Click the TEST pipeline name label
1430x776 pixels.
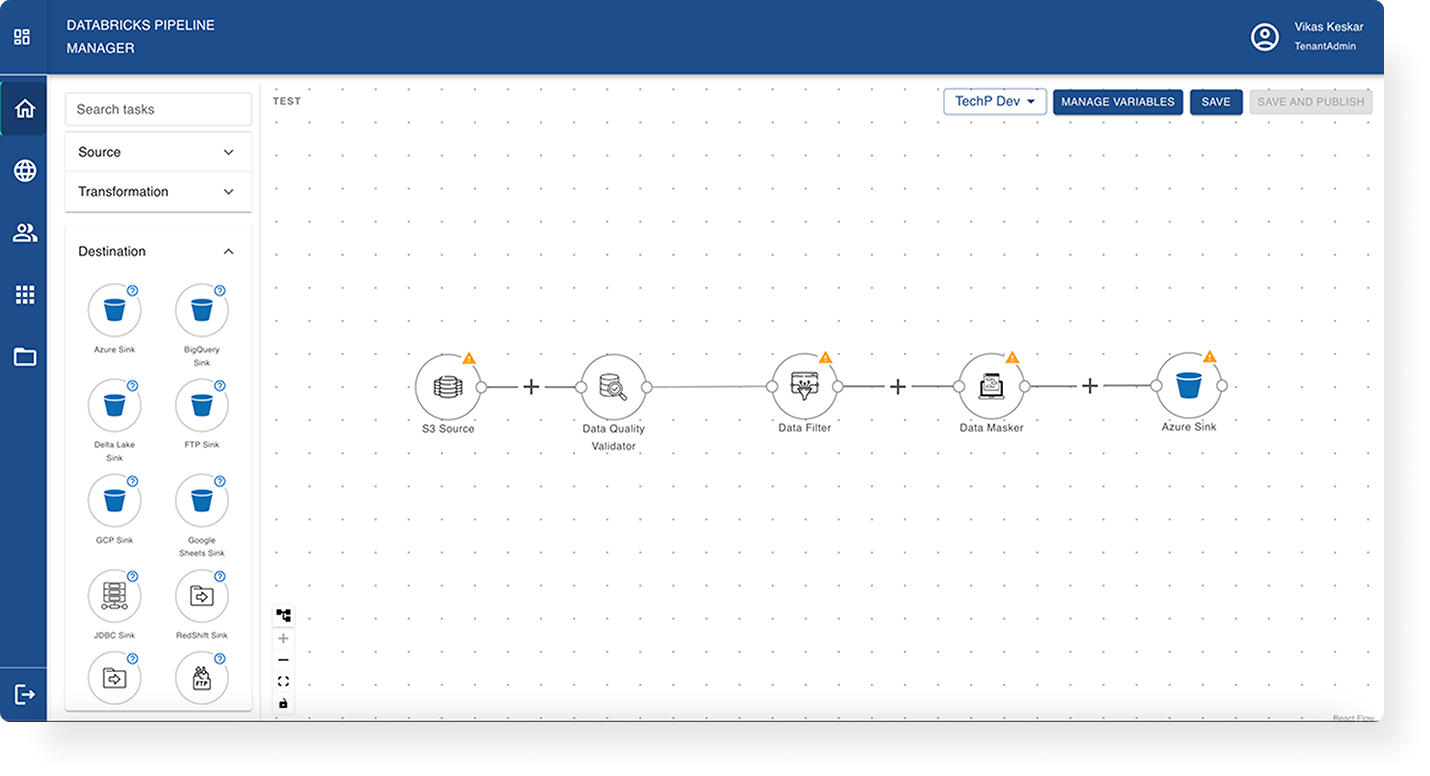click(x=287, y=101)
